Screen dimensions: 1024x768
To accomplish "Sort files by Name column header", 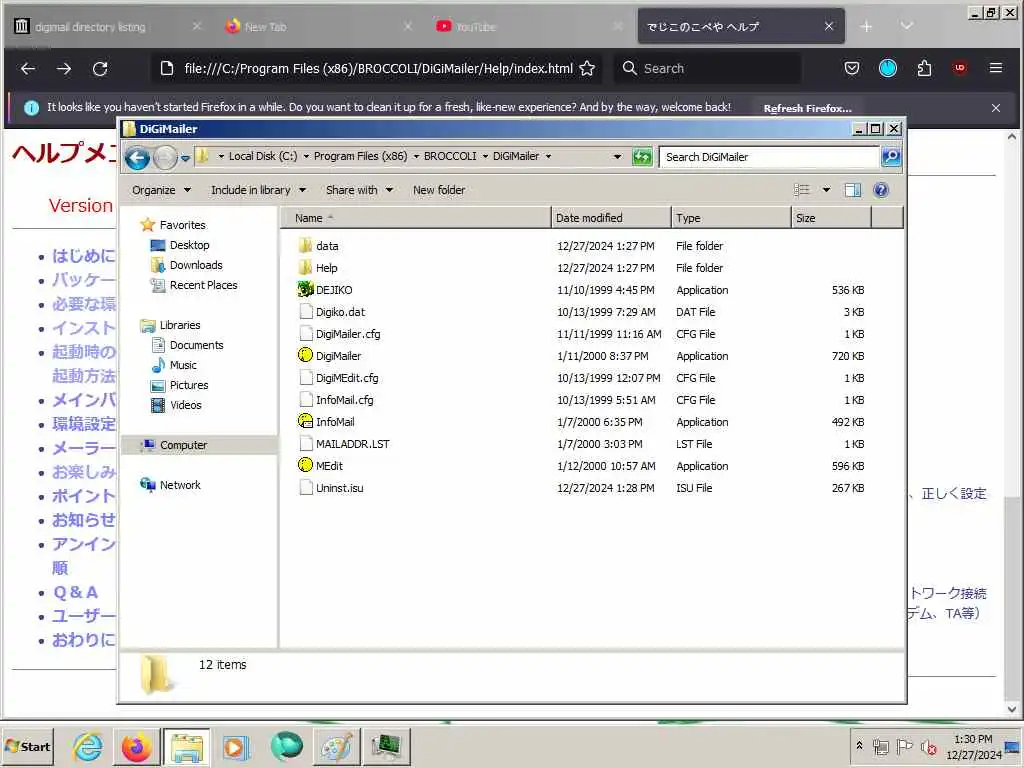I will pos(416,217).
